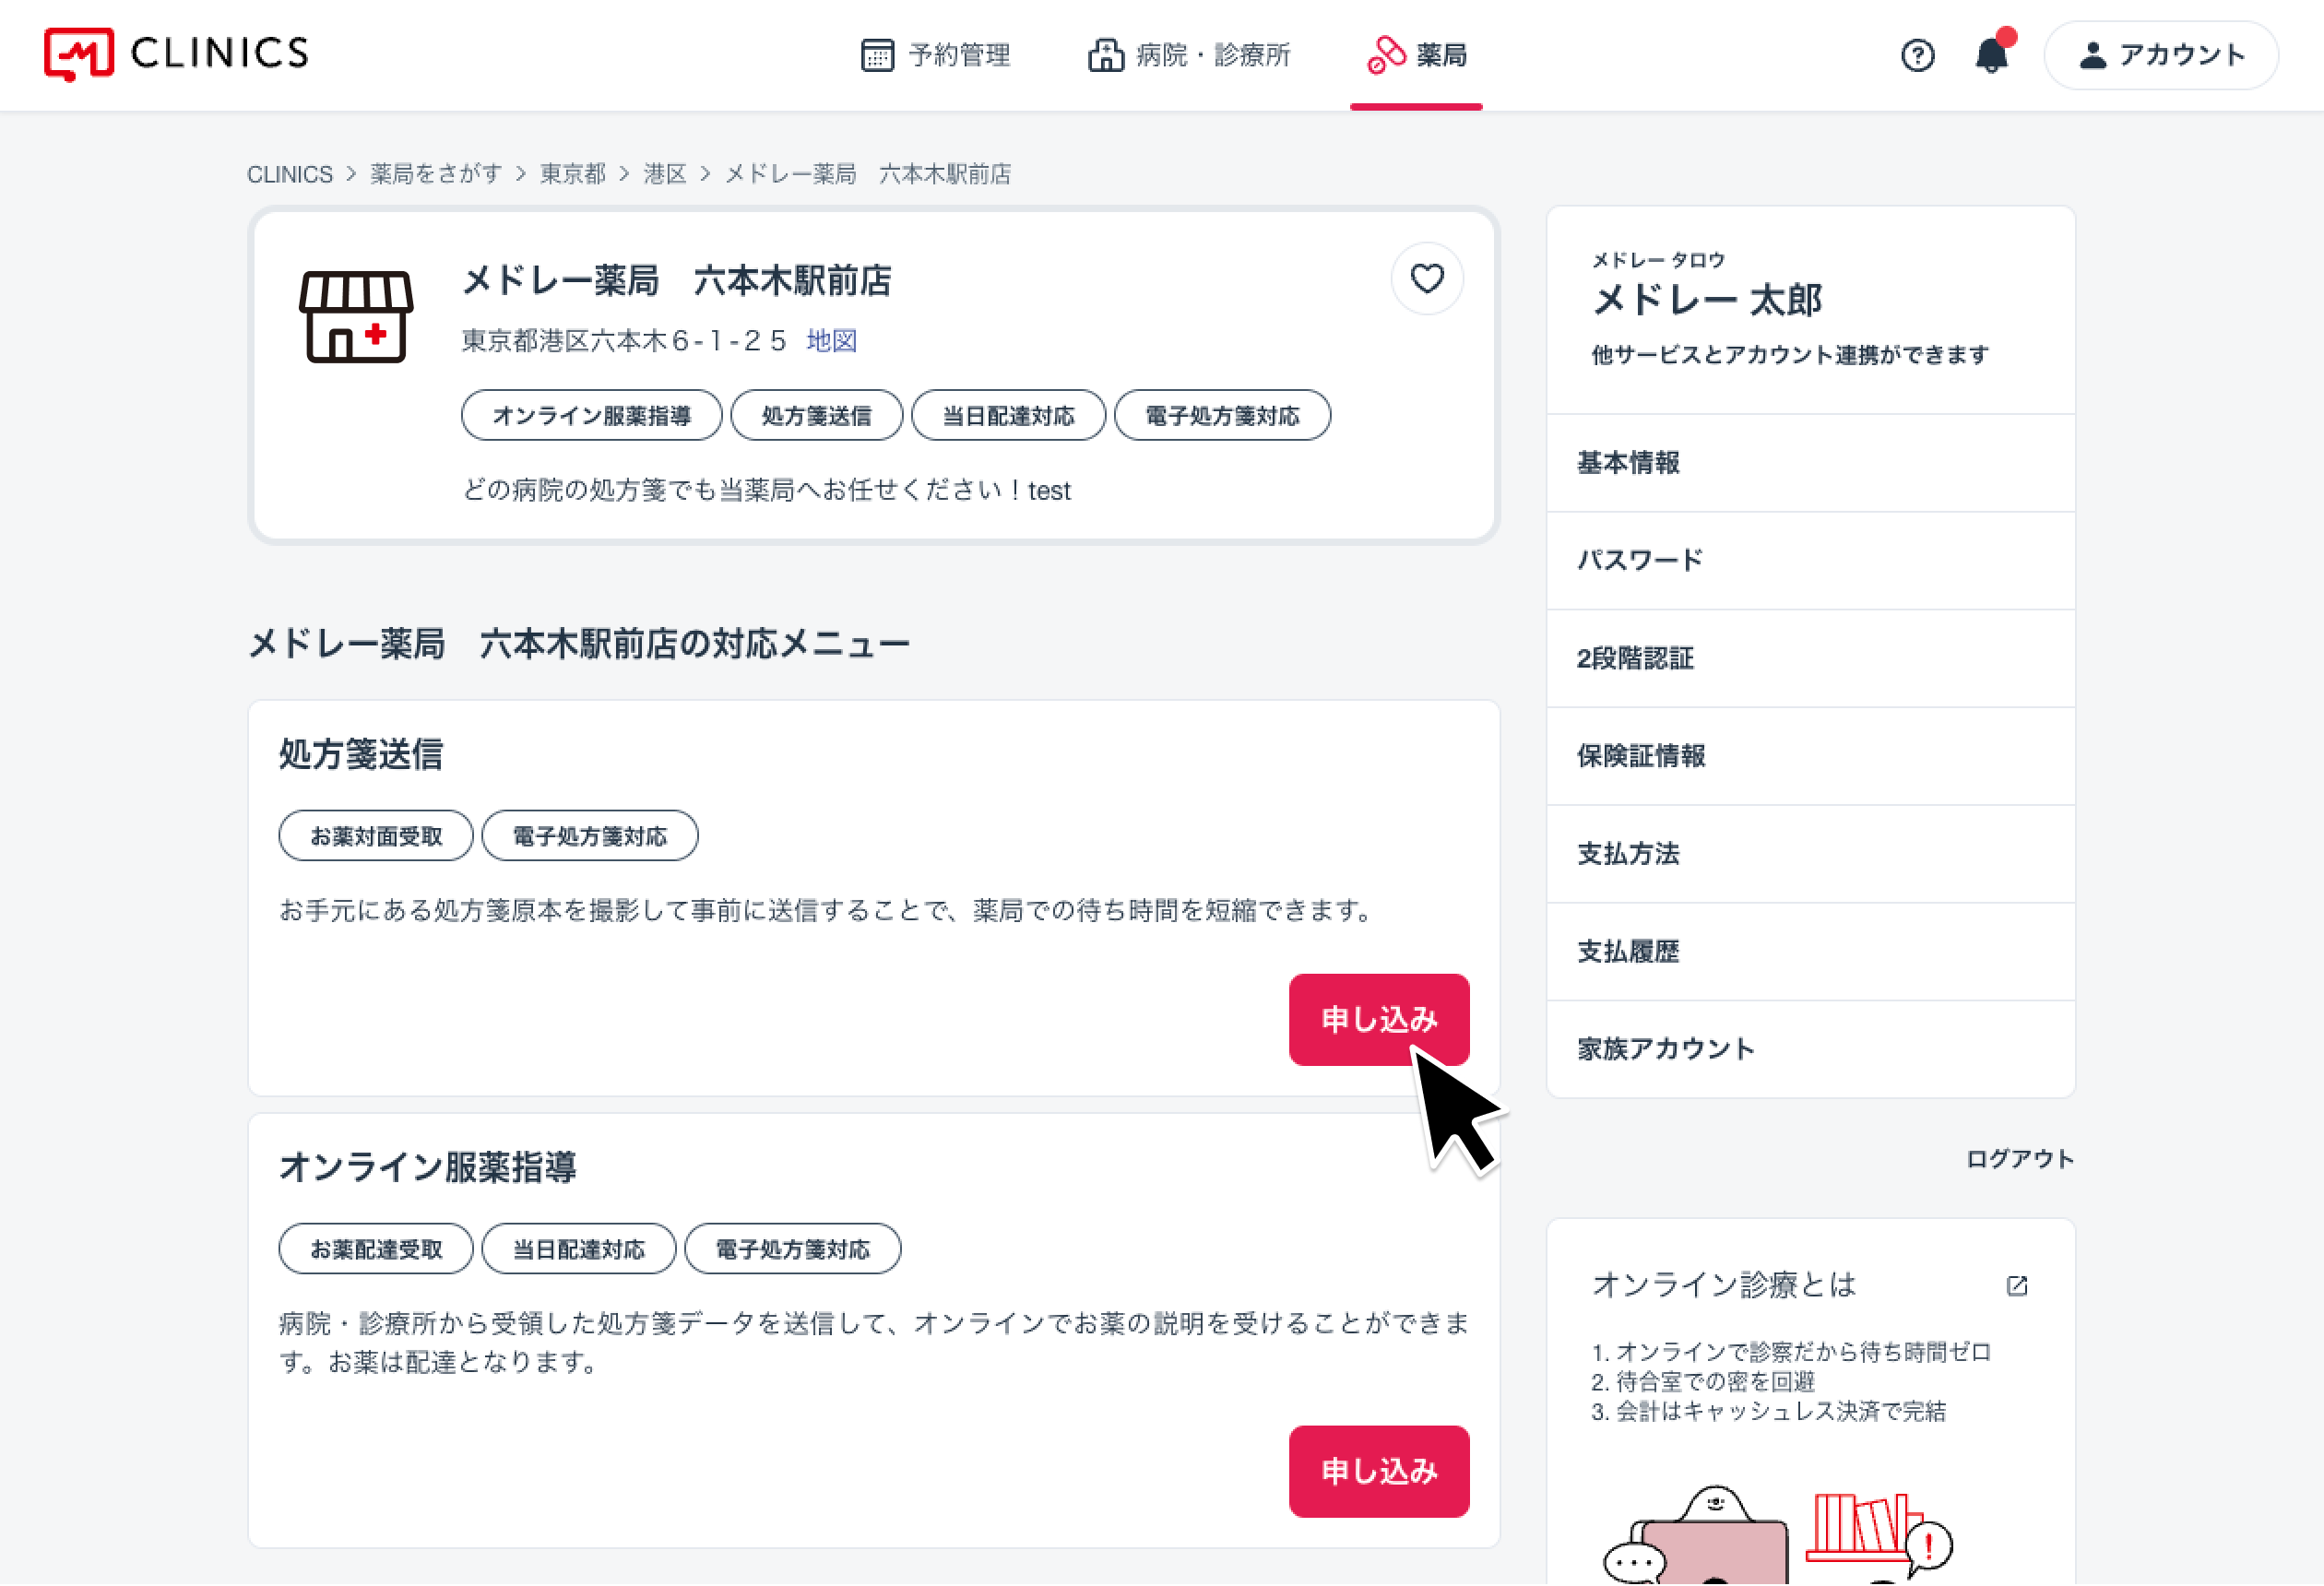Click the CLINICS logo icon

[78, 54]
